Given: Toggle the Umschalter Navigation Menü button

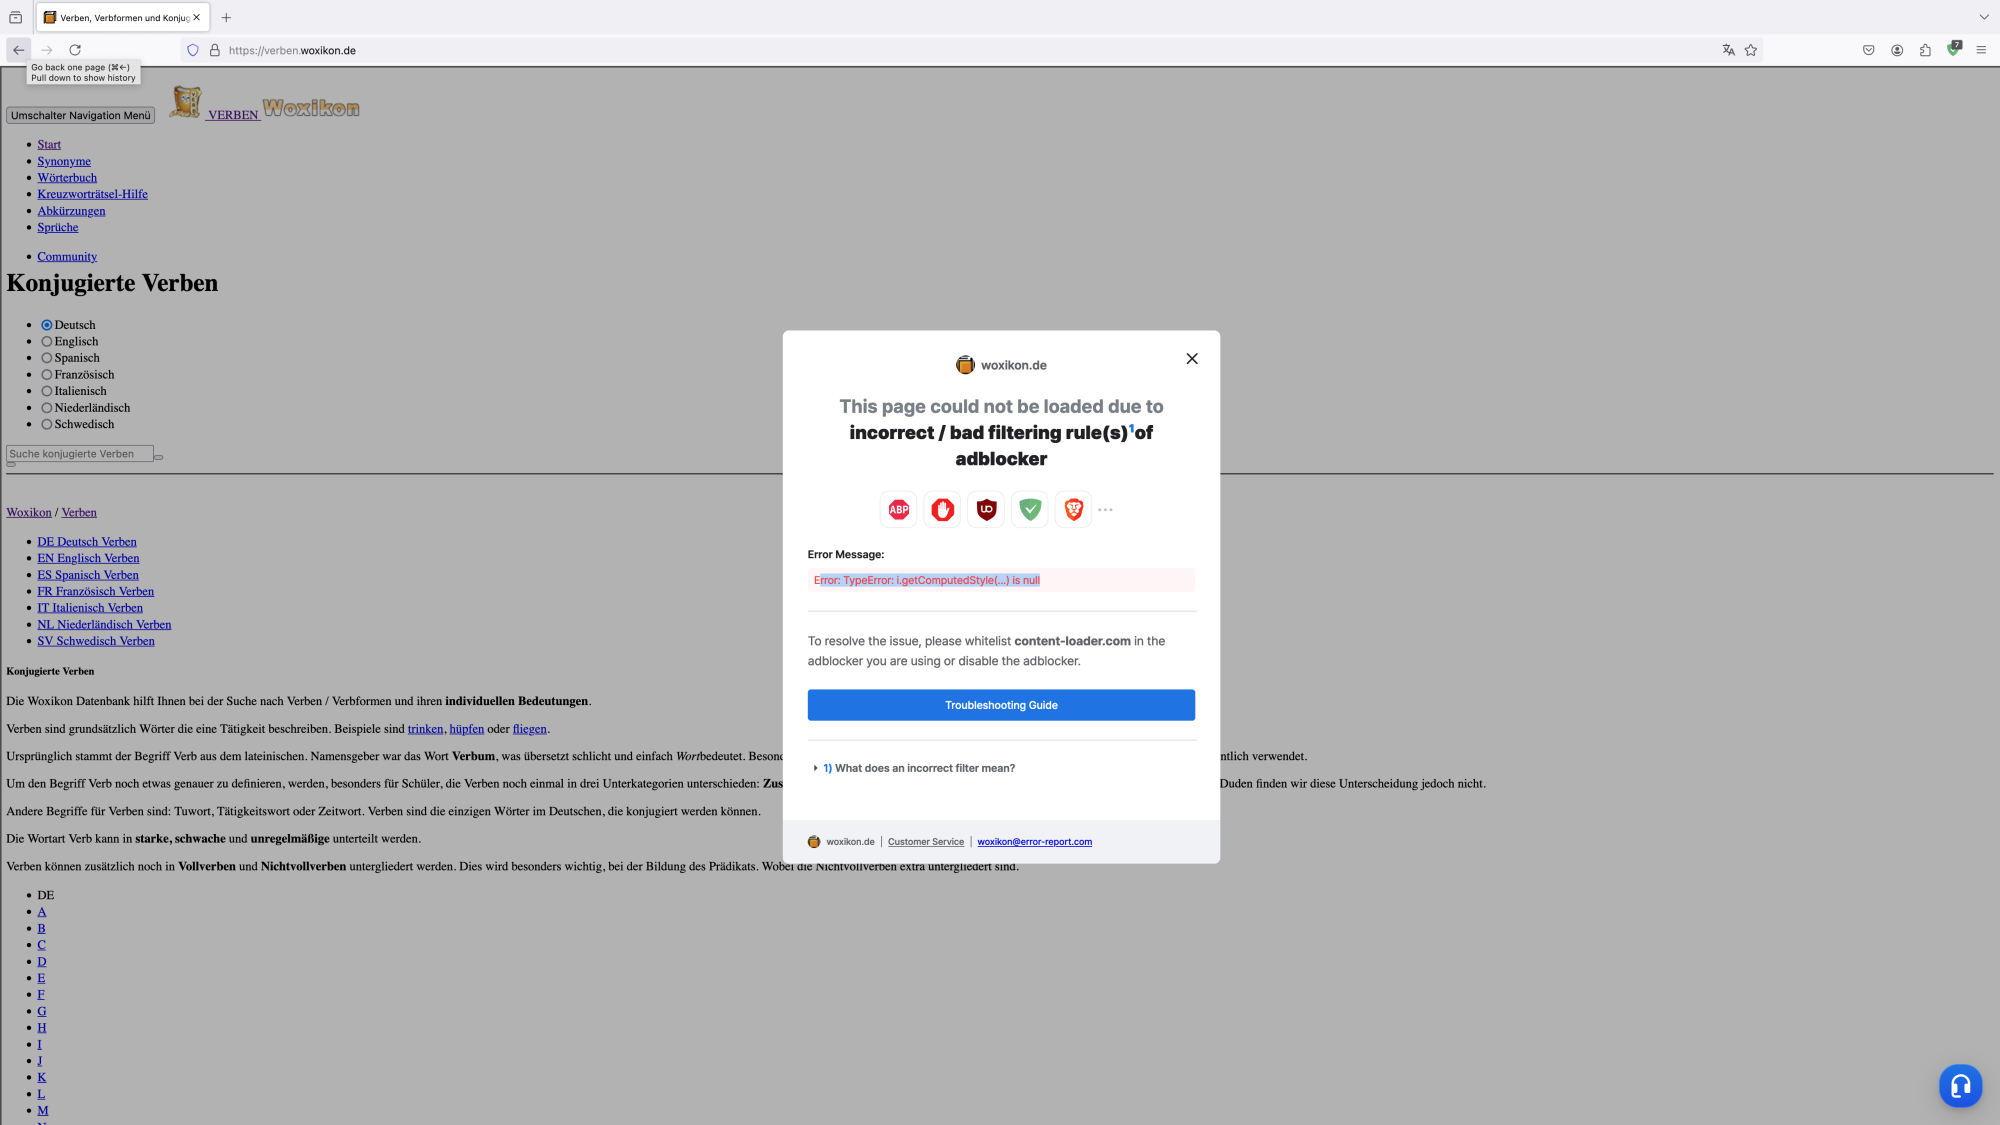Looking at the screenshot, I should (80, 115).
